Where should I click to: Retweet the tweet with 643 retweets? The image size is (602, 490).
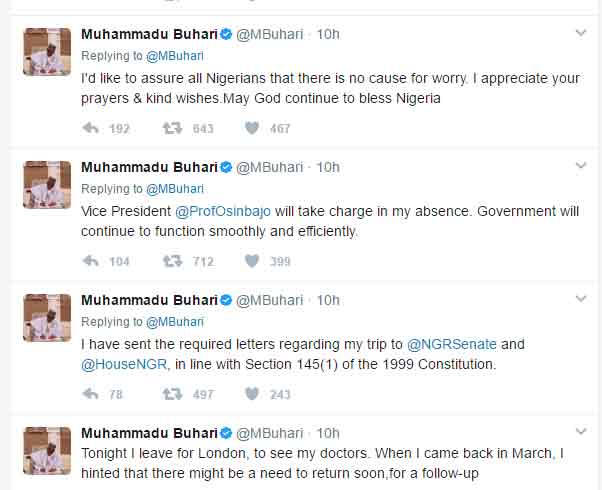172,128
